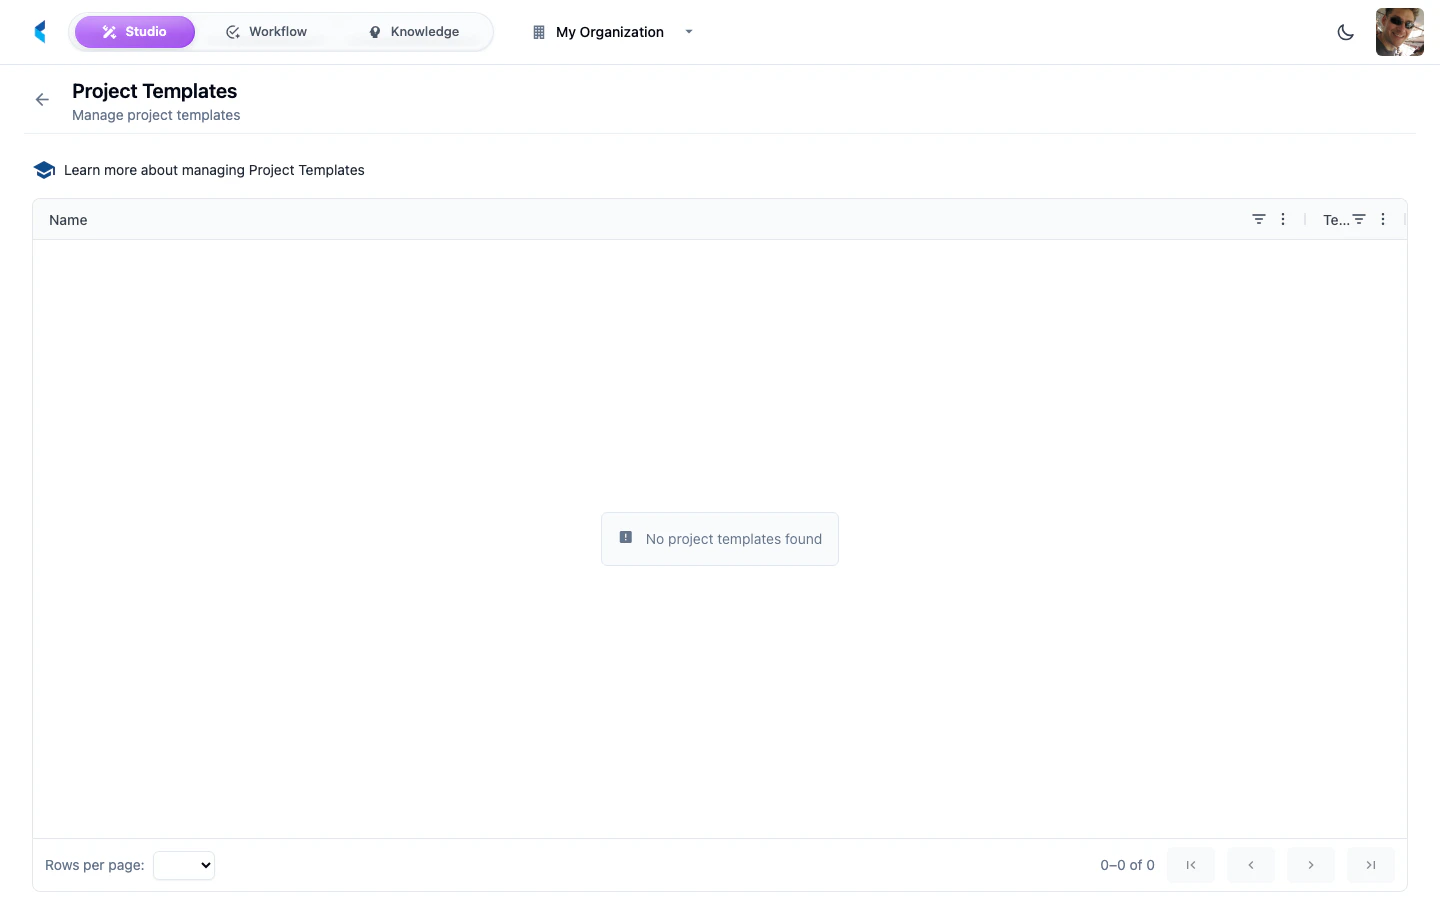Click the info icon in the empty-state message
Image resolution: width=1440 pixels, height=900 pixels.
click(625, 537)
